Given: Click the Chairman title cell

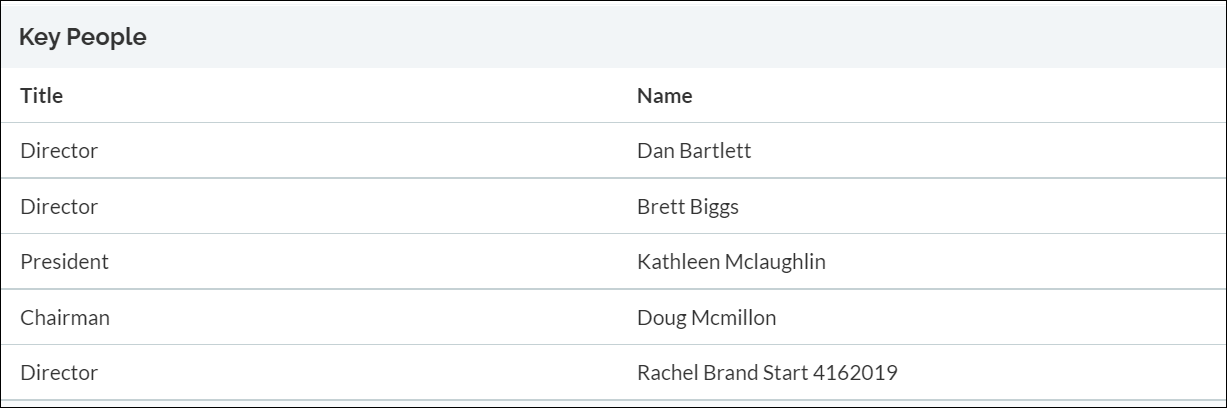Looking at the screenshot, I should 65,318.
